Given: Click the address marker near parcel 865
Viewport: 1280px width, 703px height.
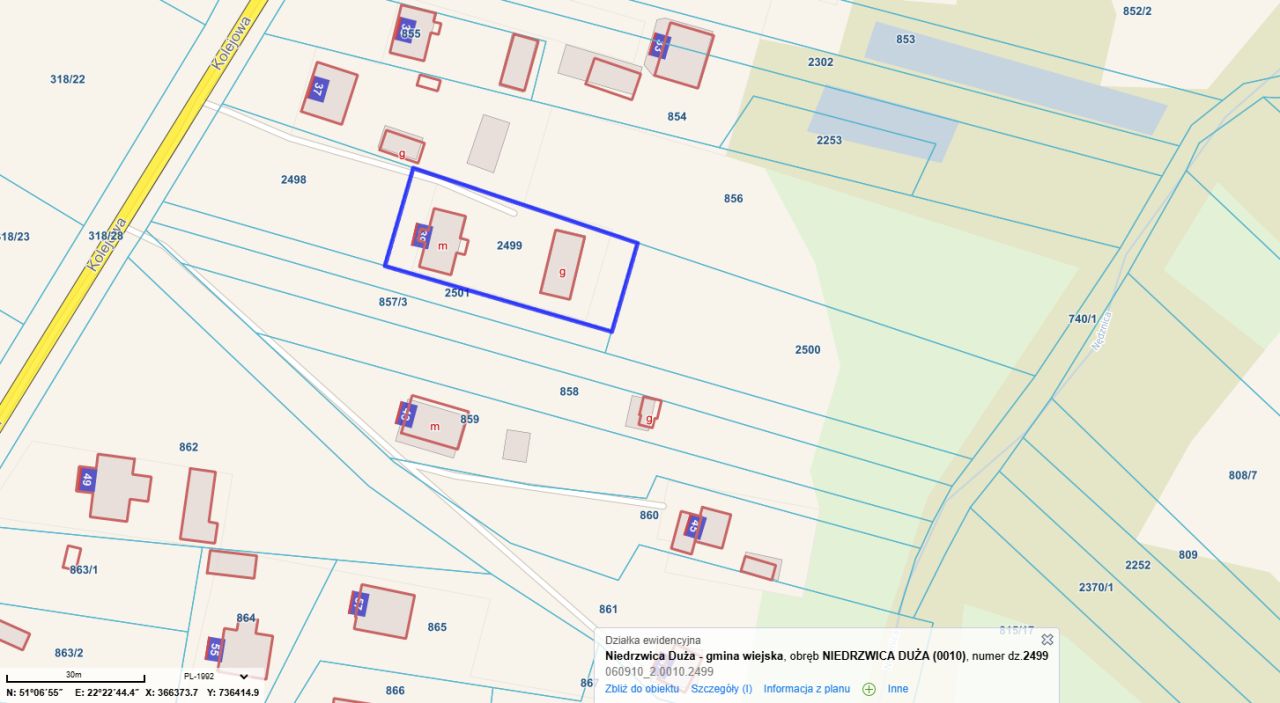Looking at the screenshot, I should (x=358, y=603).
